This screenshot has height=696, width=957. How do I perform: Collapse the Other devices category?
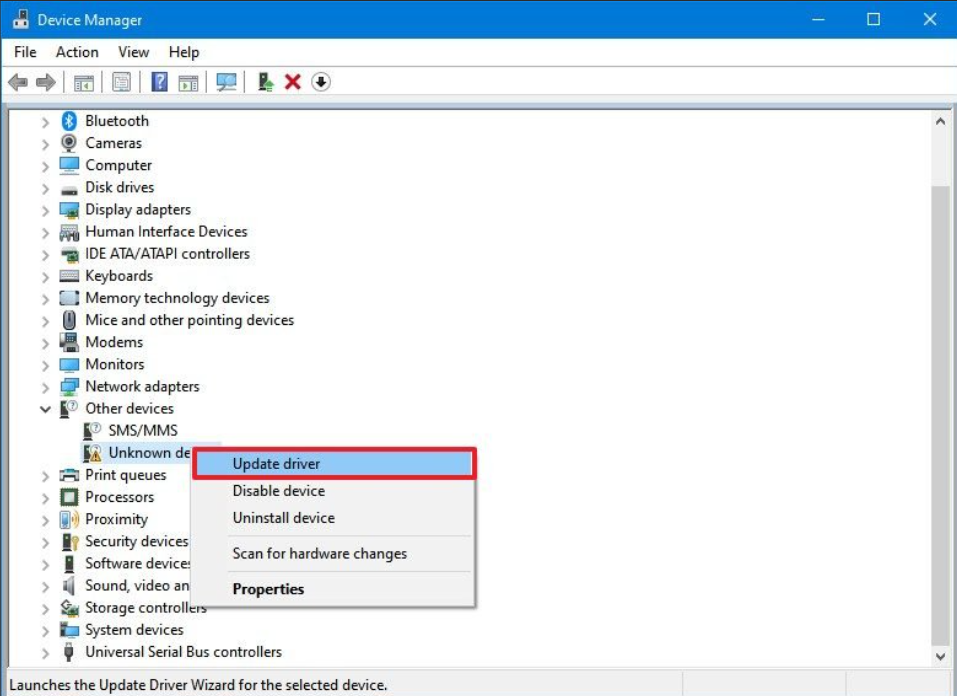point(45,409)
